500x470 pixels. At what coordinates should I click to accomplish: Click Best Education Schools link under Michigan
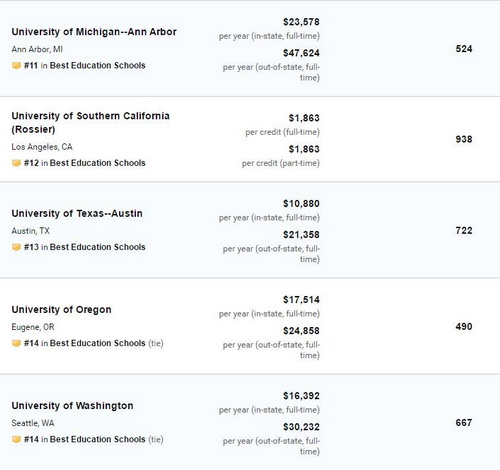point(98,65)
